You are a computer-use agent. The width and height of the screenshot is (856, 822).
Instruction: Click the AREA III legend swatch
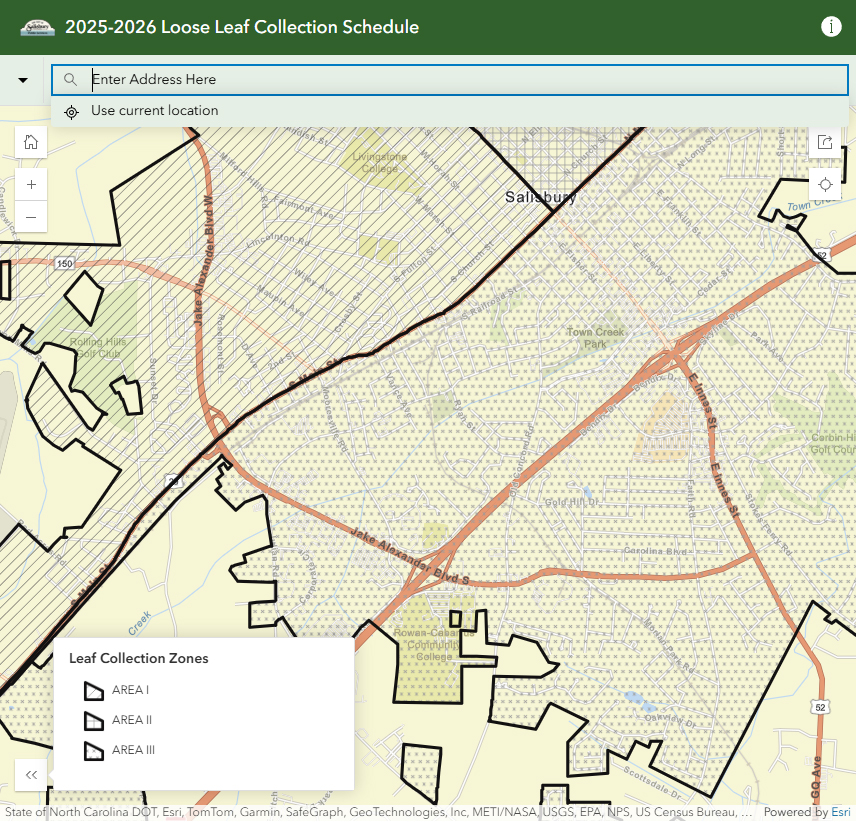(x=93, y=750)
